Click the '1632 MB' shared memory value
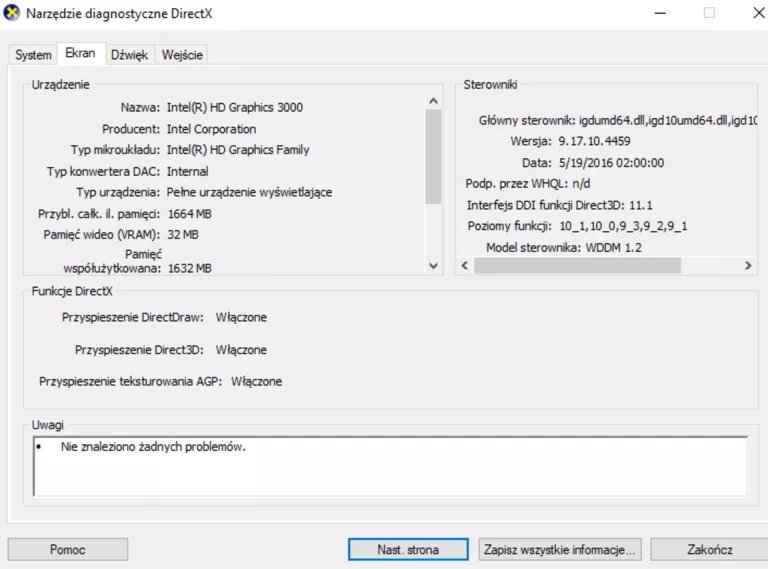 point(190,268)
